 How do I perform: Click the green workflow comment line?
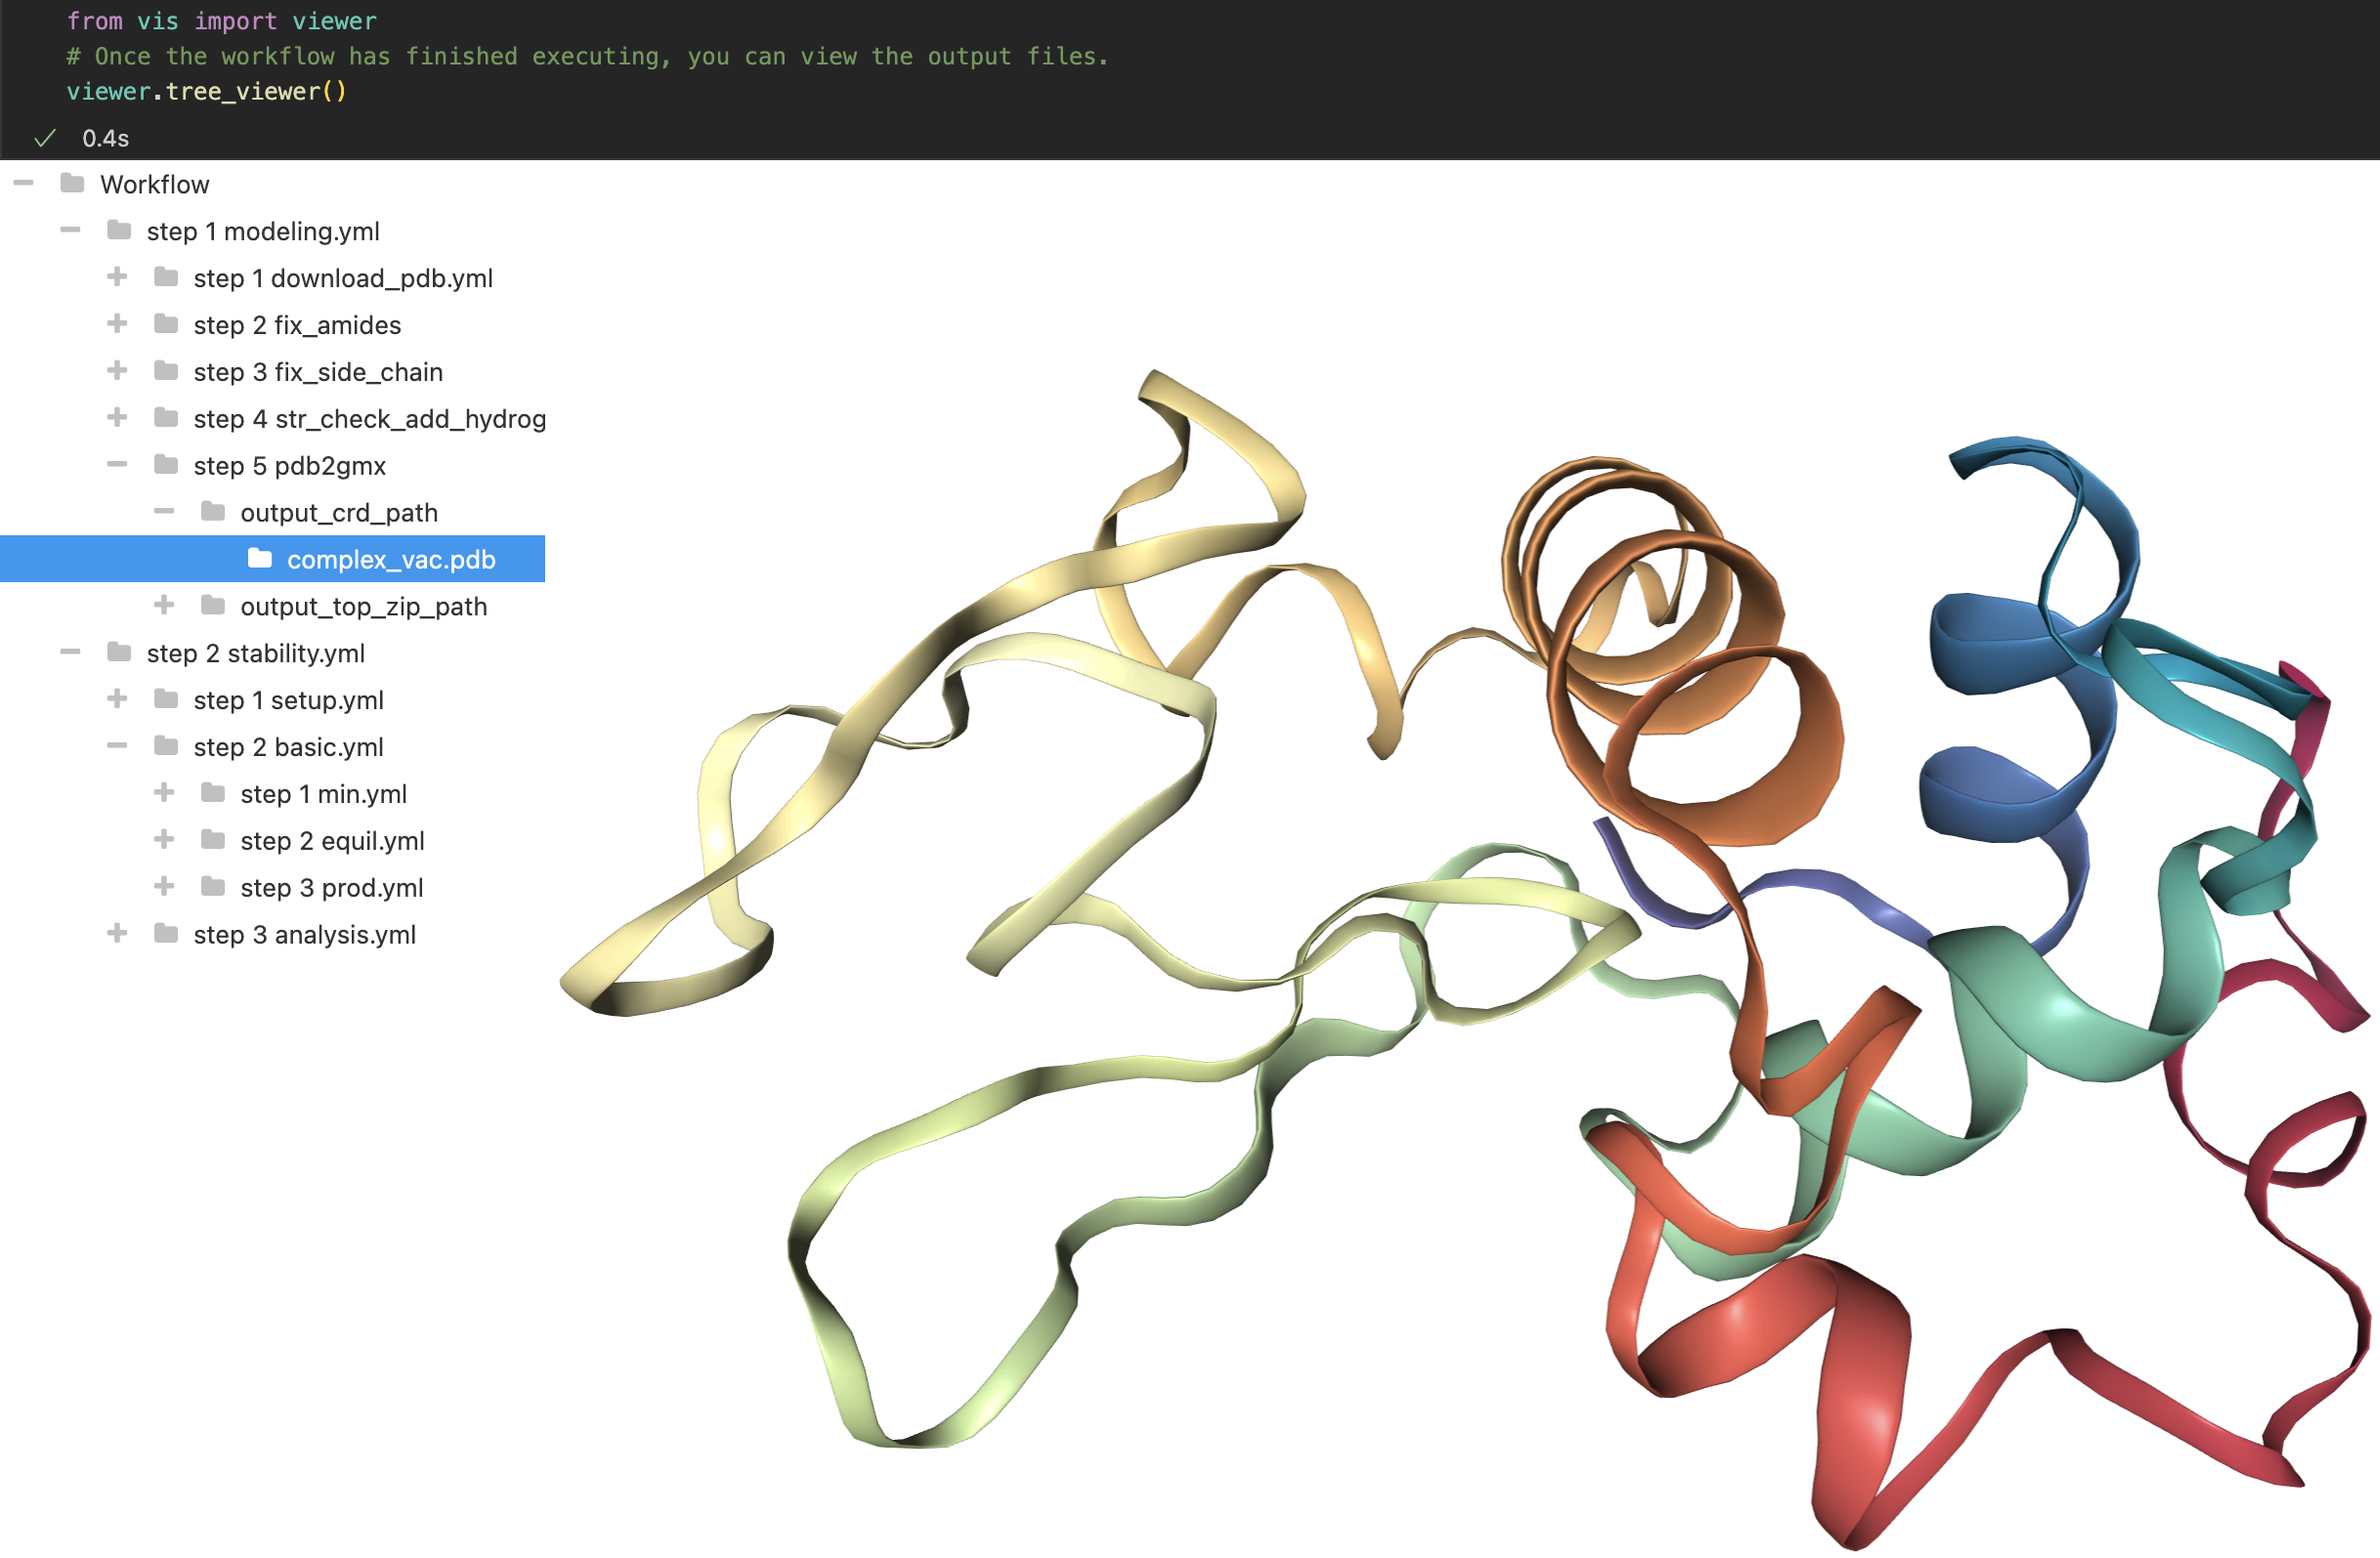point(588,56)
